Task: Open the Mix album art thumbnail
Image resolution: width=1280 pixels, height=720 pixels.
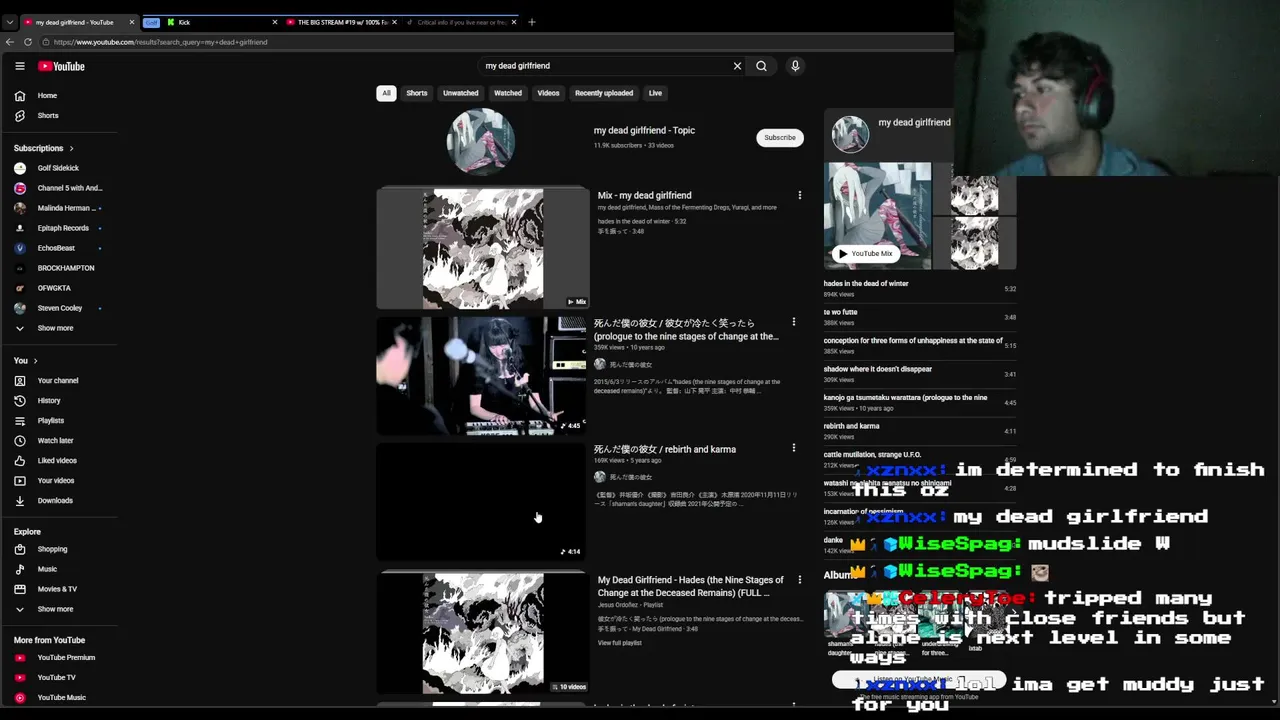Action: tap(483, 248)
